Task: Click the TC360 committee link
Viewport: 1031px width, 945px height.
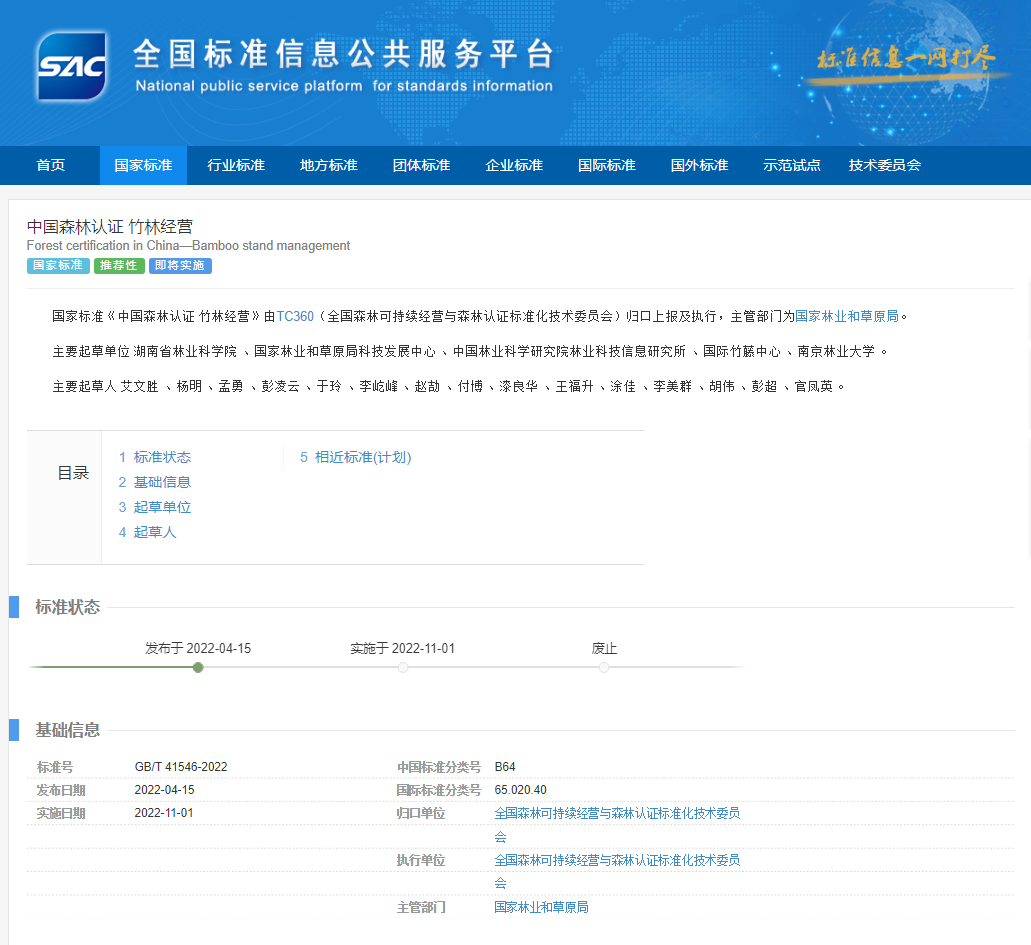Action: click(295, 316)
